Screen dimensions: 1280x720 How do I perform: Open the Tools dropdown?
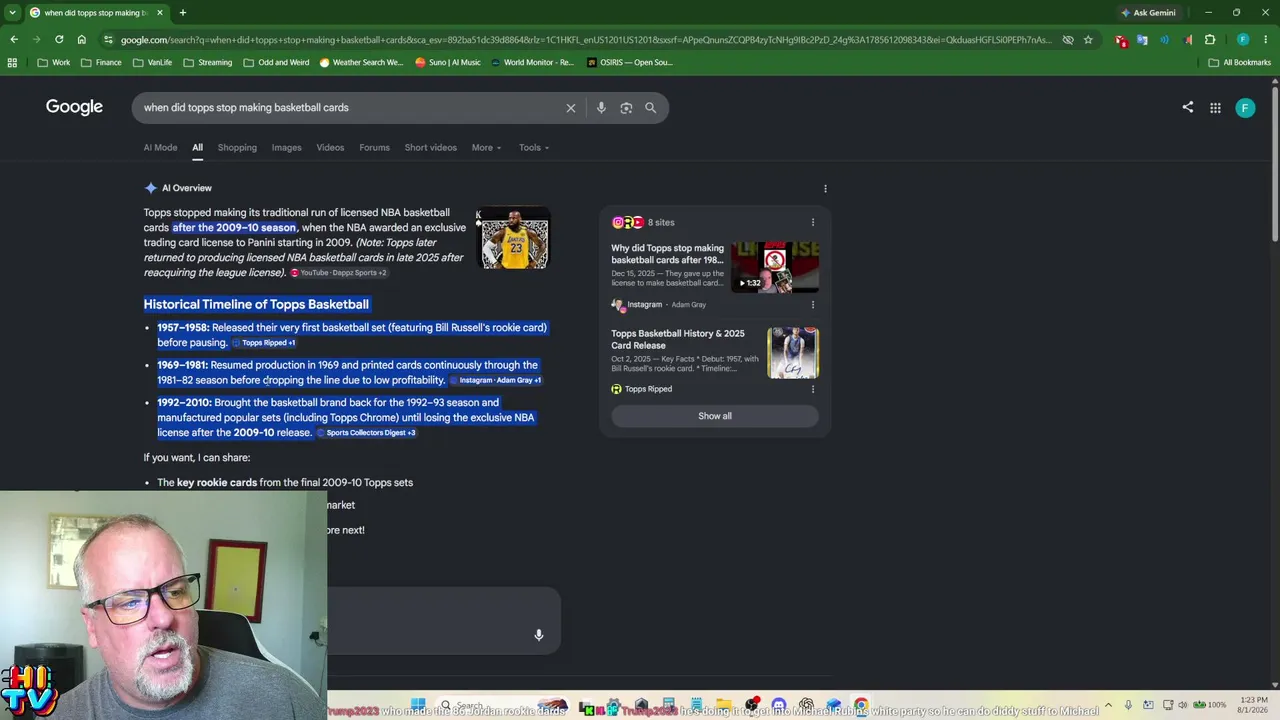pos(534,148)
